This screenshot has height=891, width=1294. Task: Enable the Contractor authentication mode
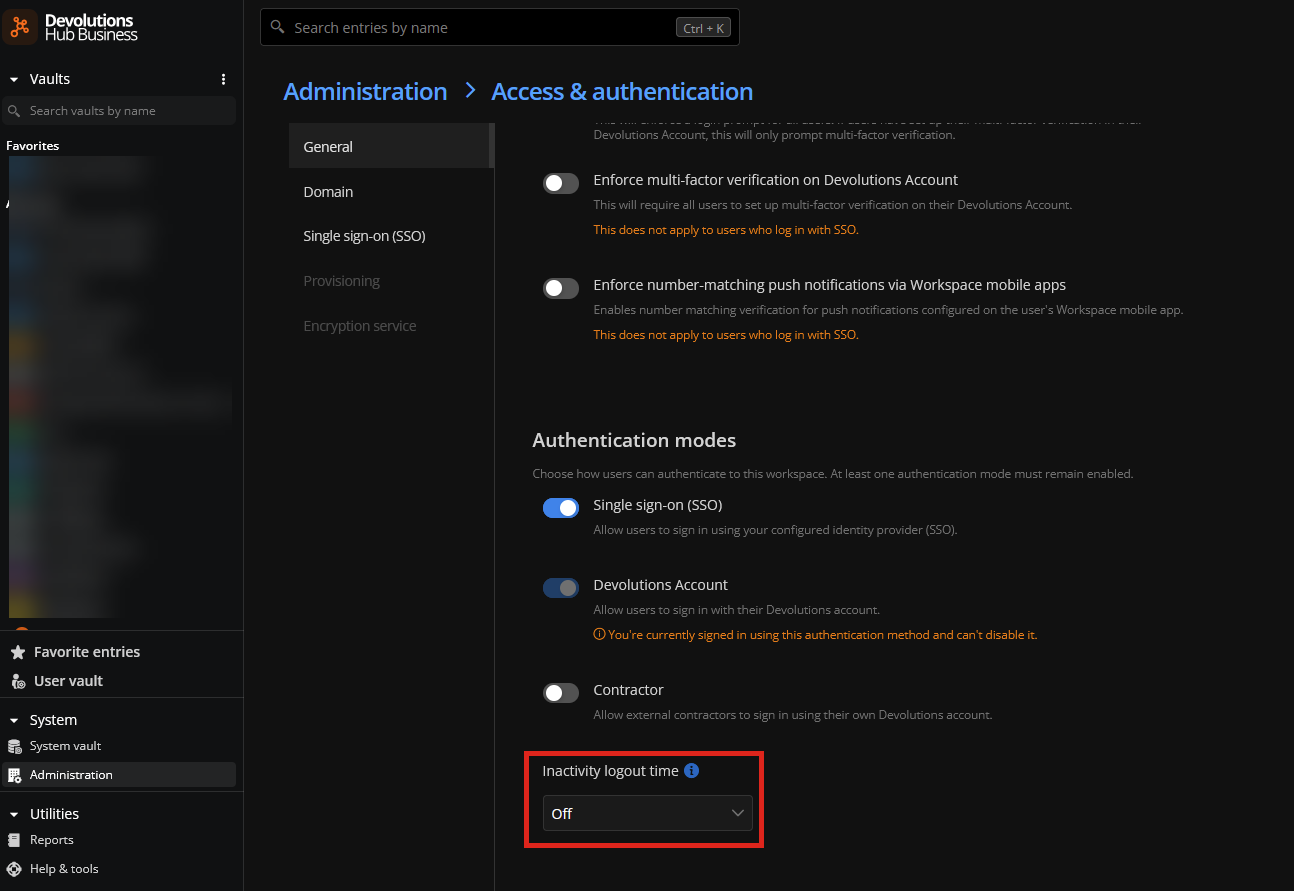[561, 693]
